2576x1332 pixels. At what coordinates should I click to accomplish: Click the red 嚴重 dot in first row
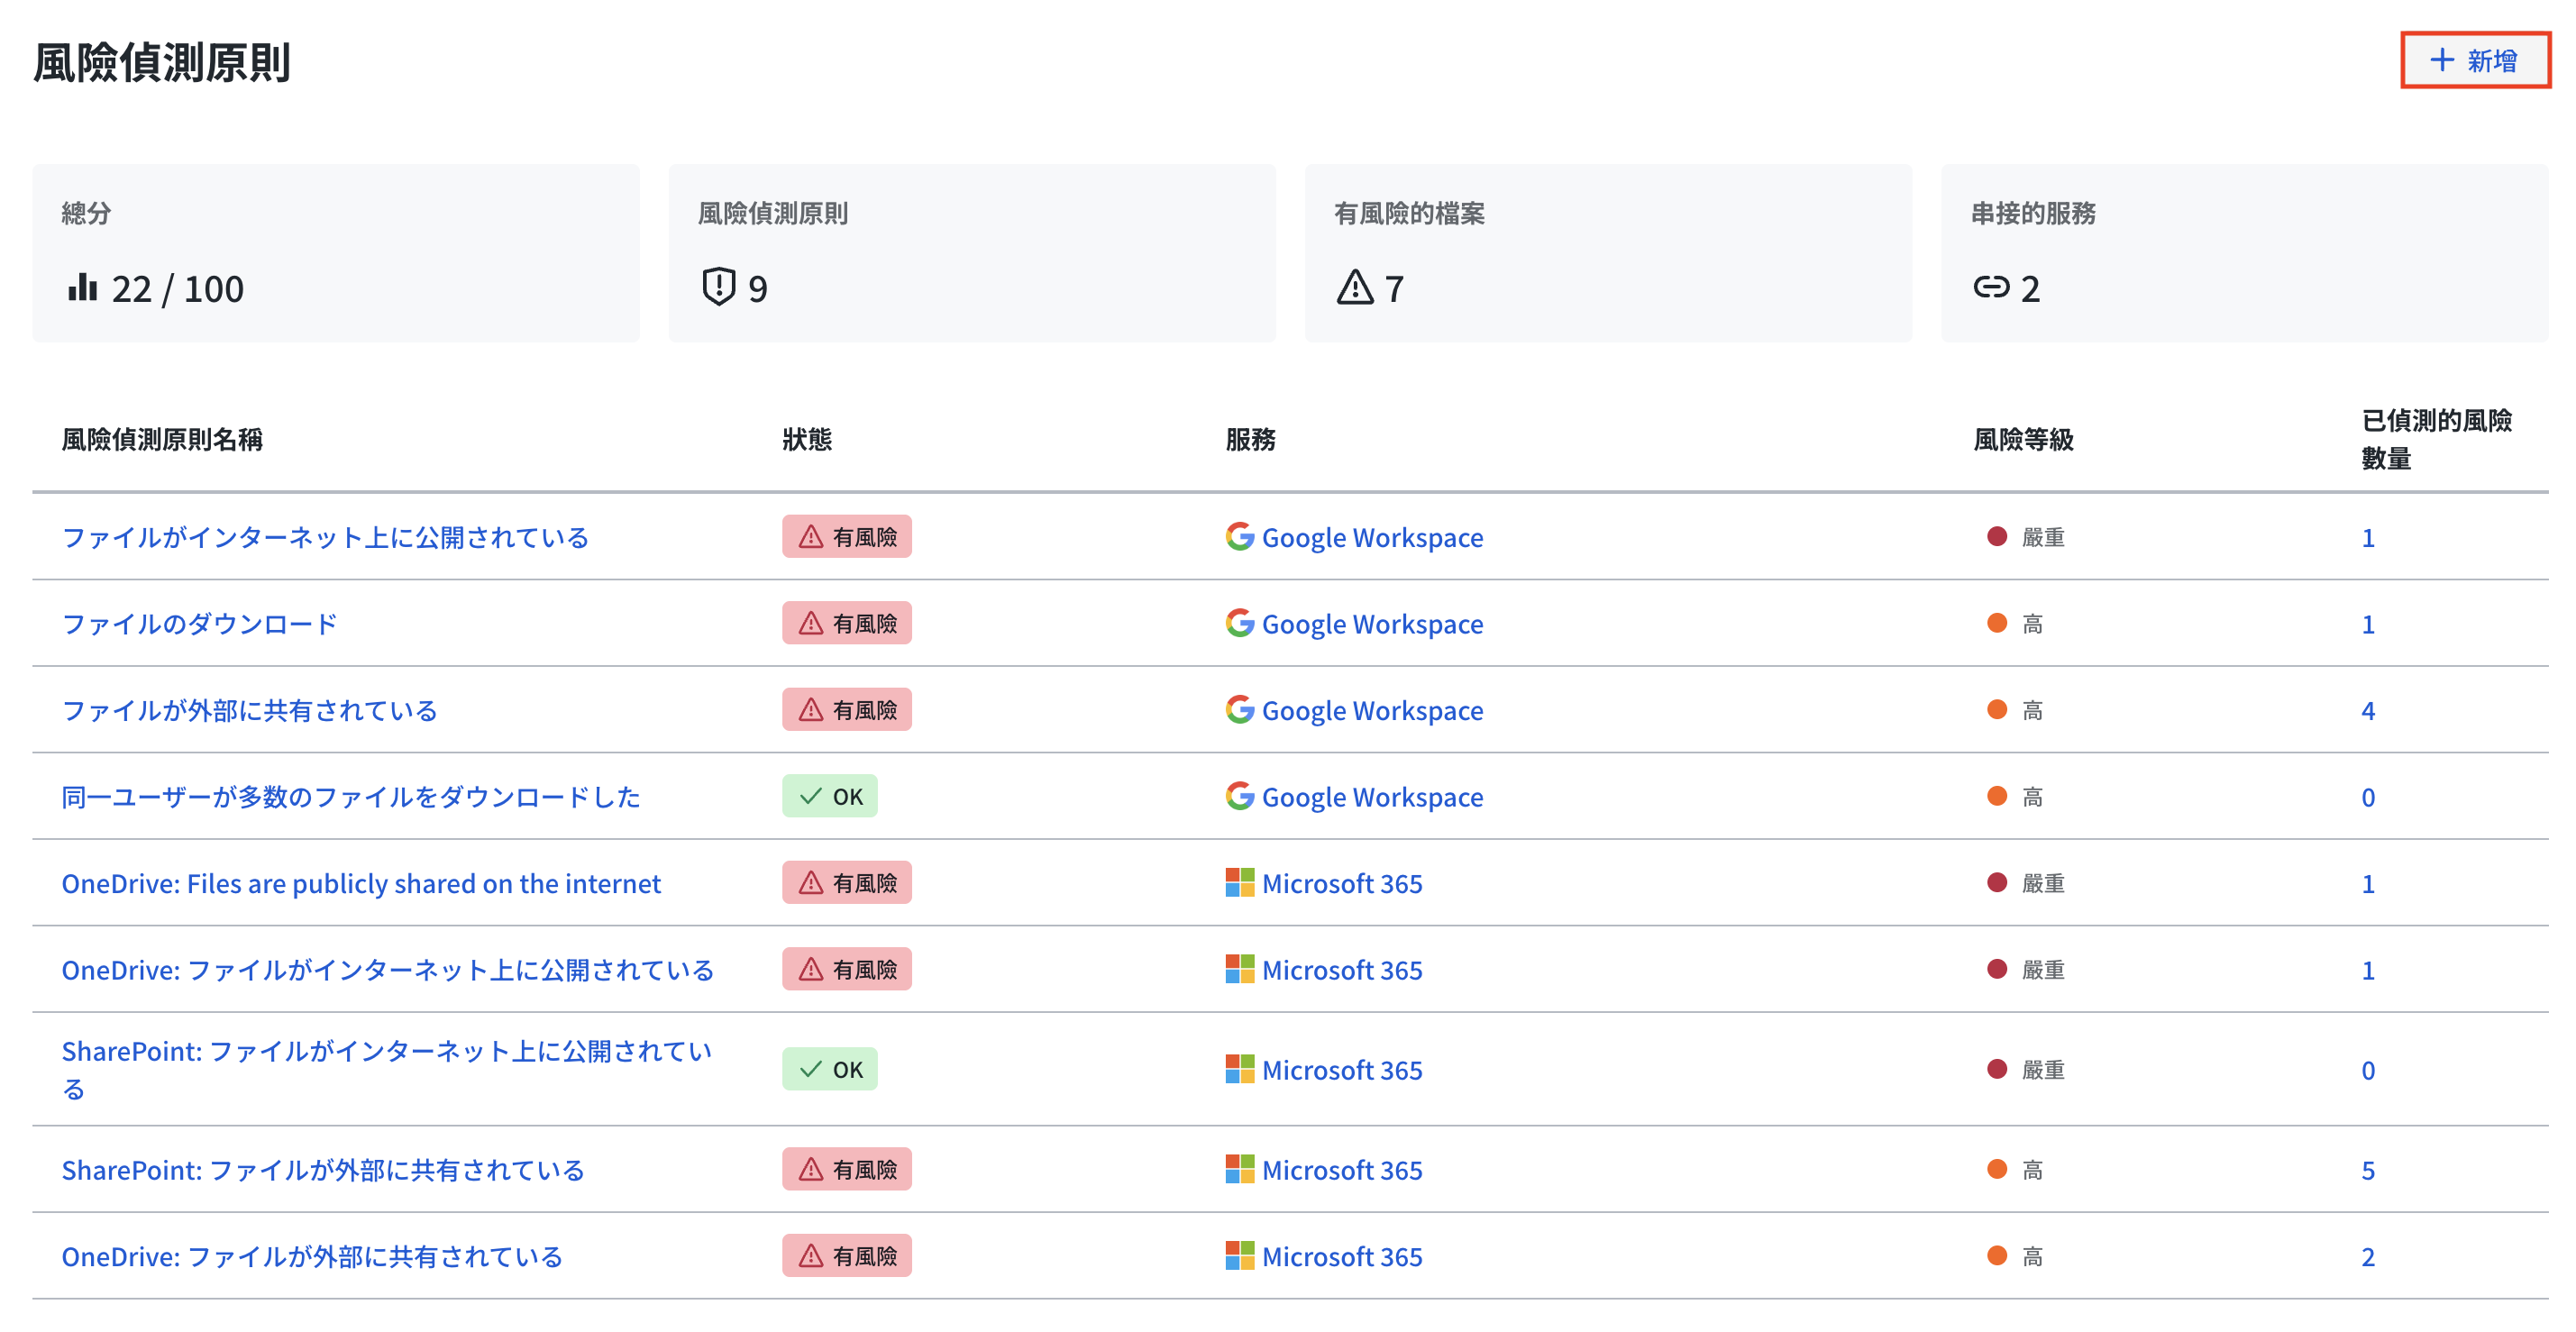pyautogui.click(x=1997, y=536)
